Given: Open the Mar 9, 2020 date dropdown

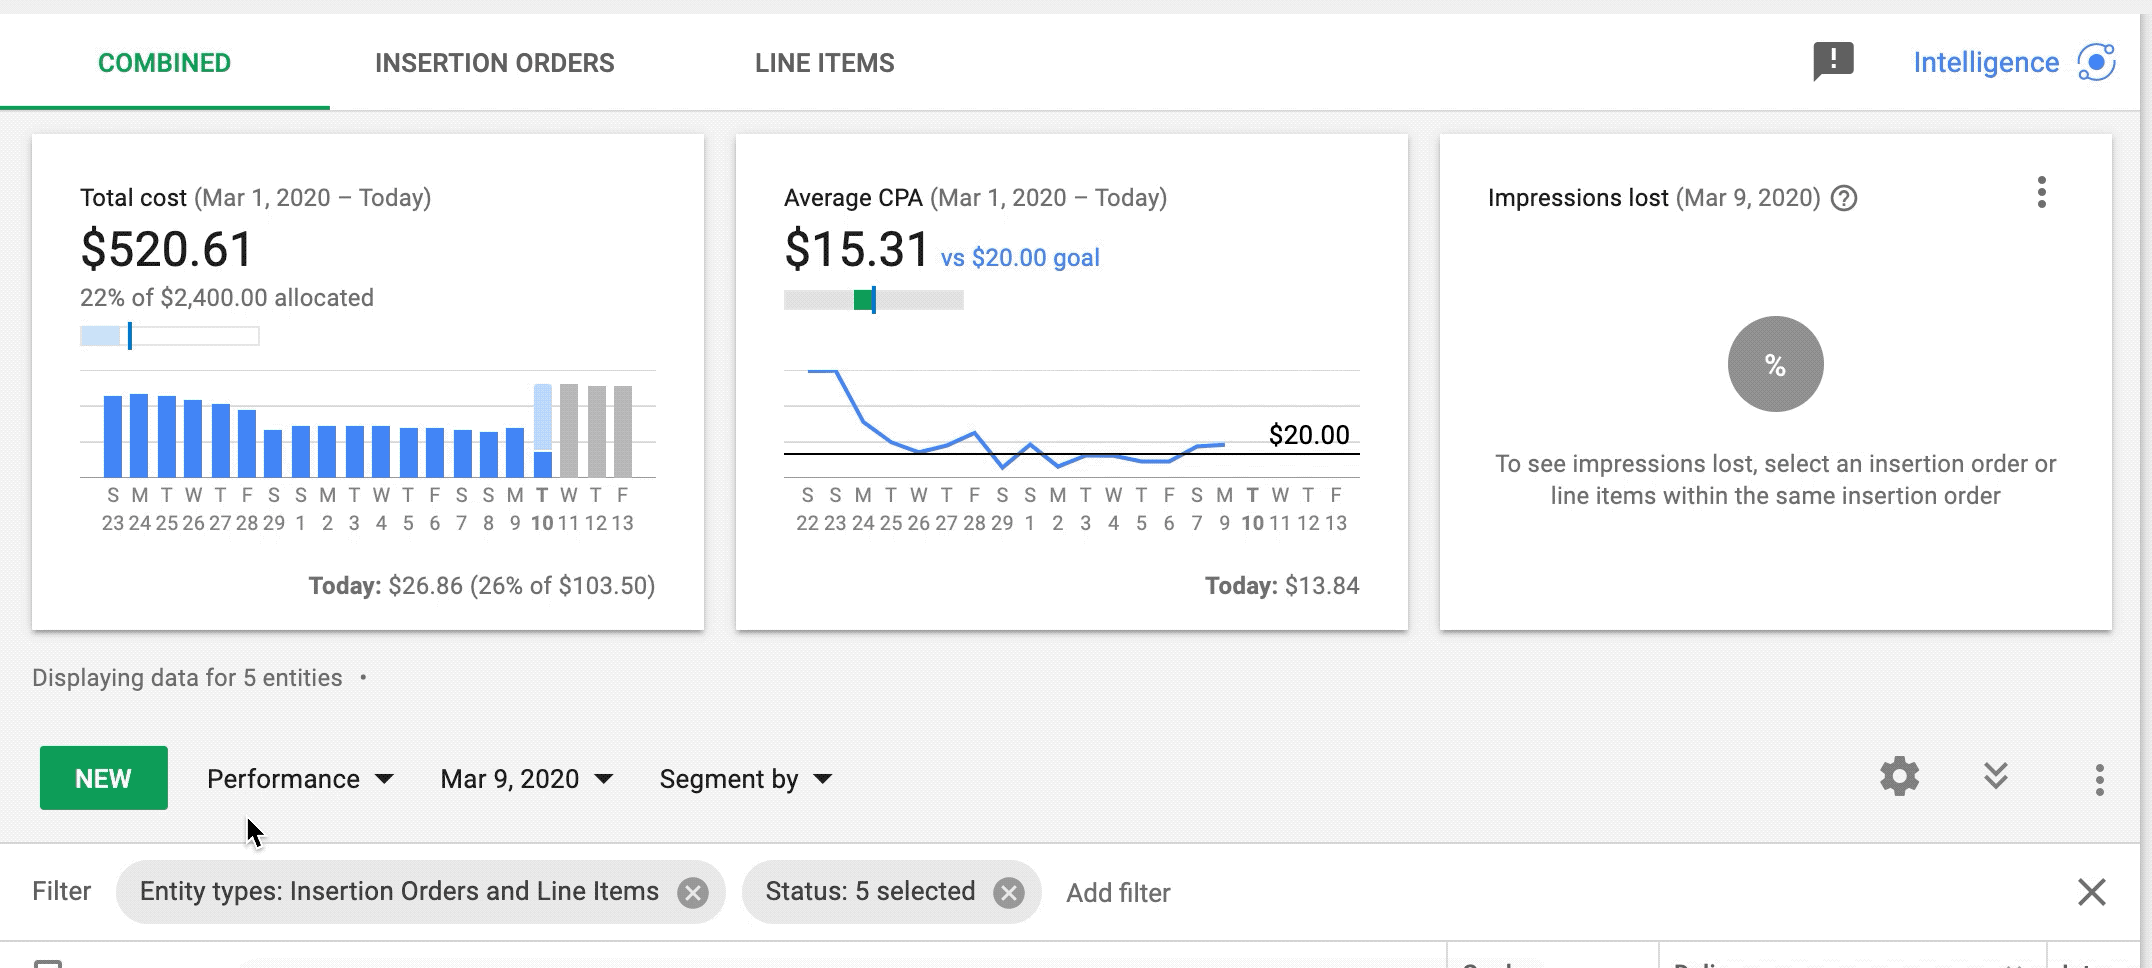Looking at the screenshot, I should pyautogui.click(x=526, y=779).
